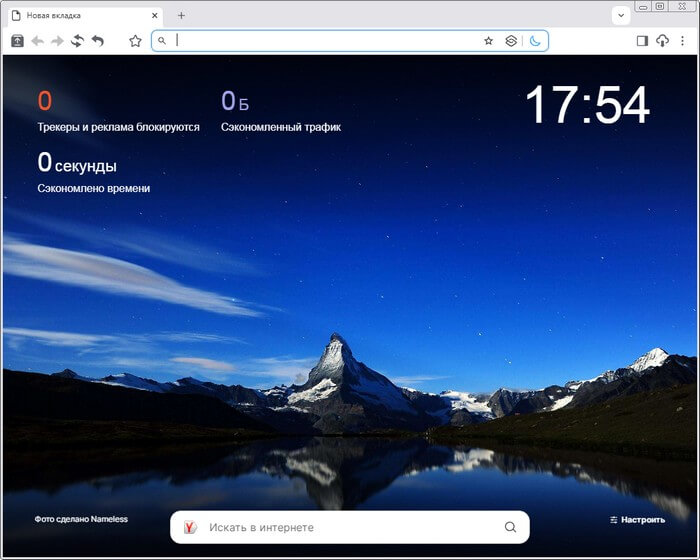This screenshot has width=700, height=560.
Task: Expand the tab list dropdown arrow
Action: (x=621, y=16)
